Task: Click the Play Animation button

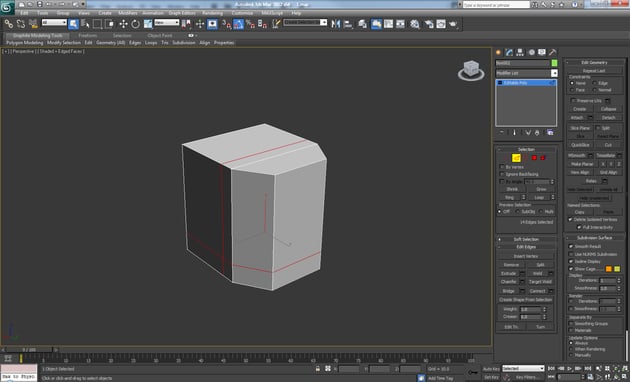Action: point(569,368)
